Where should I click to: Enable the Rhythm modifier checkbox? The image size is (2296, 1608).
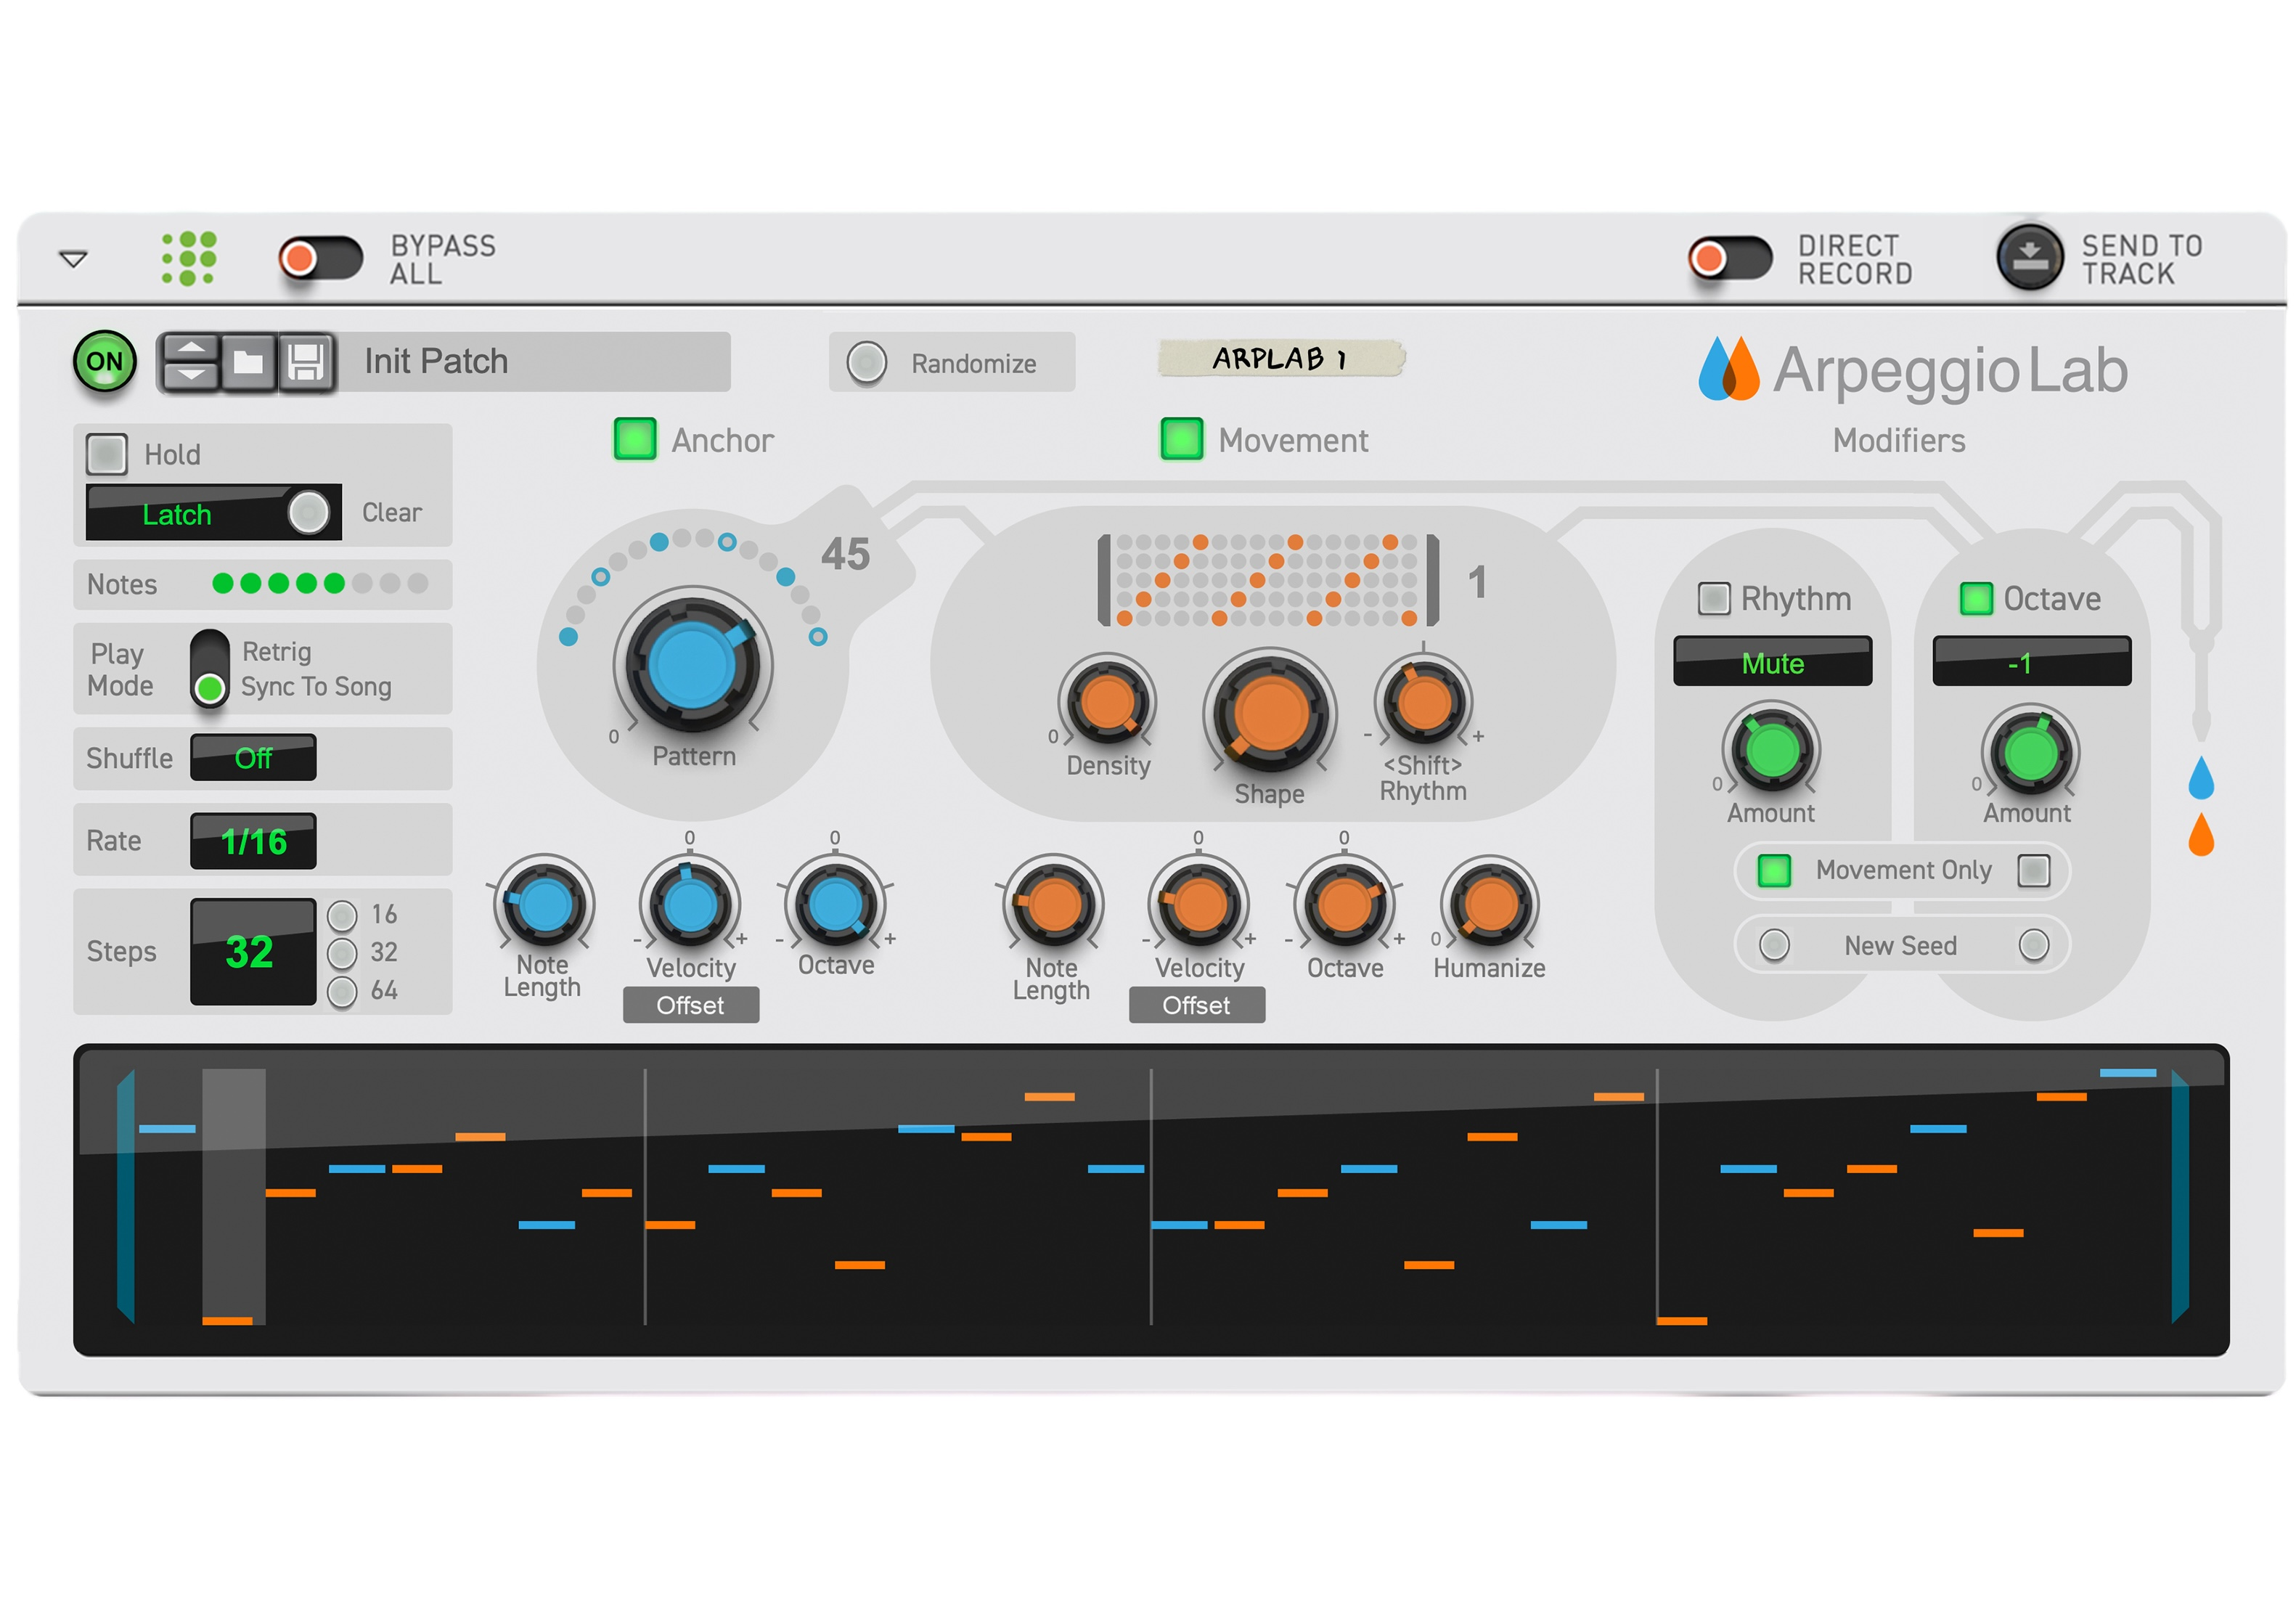point(1714,598)
